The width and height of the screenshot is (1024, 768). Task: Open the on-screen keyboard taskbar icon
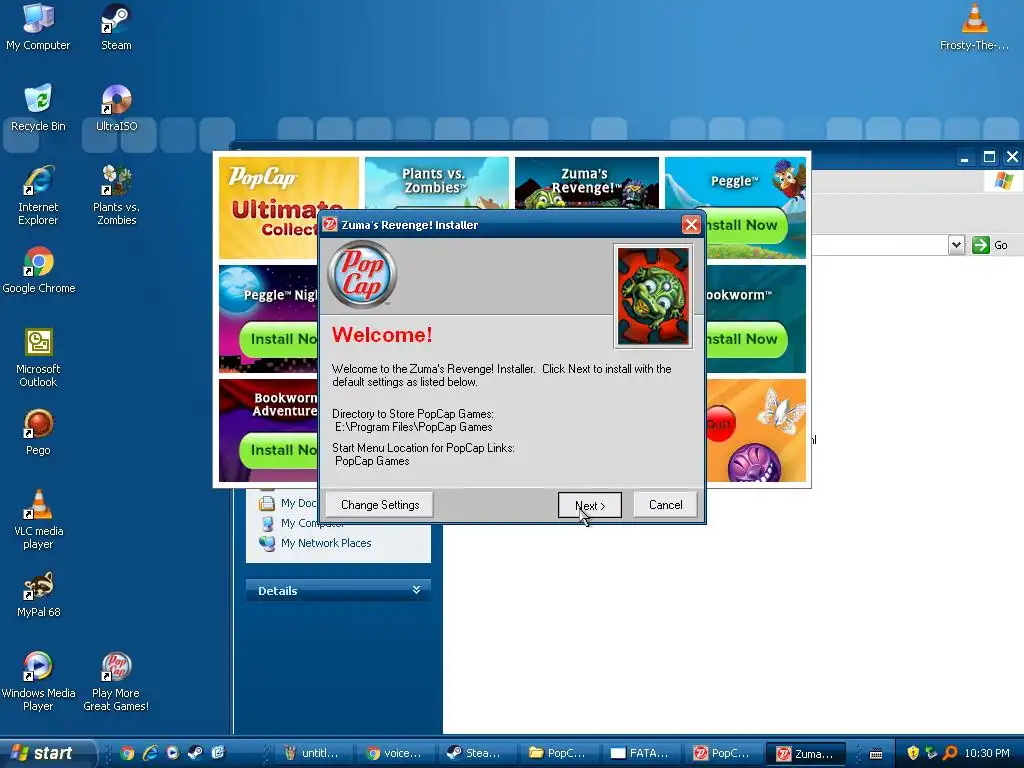pos(876,754)
